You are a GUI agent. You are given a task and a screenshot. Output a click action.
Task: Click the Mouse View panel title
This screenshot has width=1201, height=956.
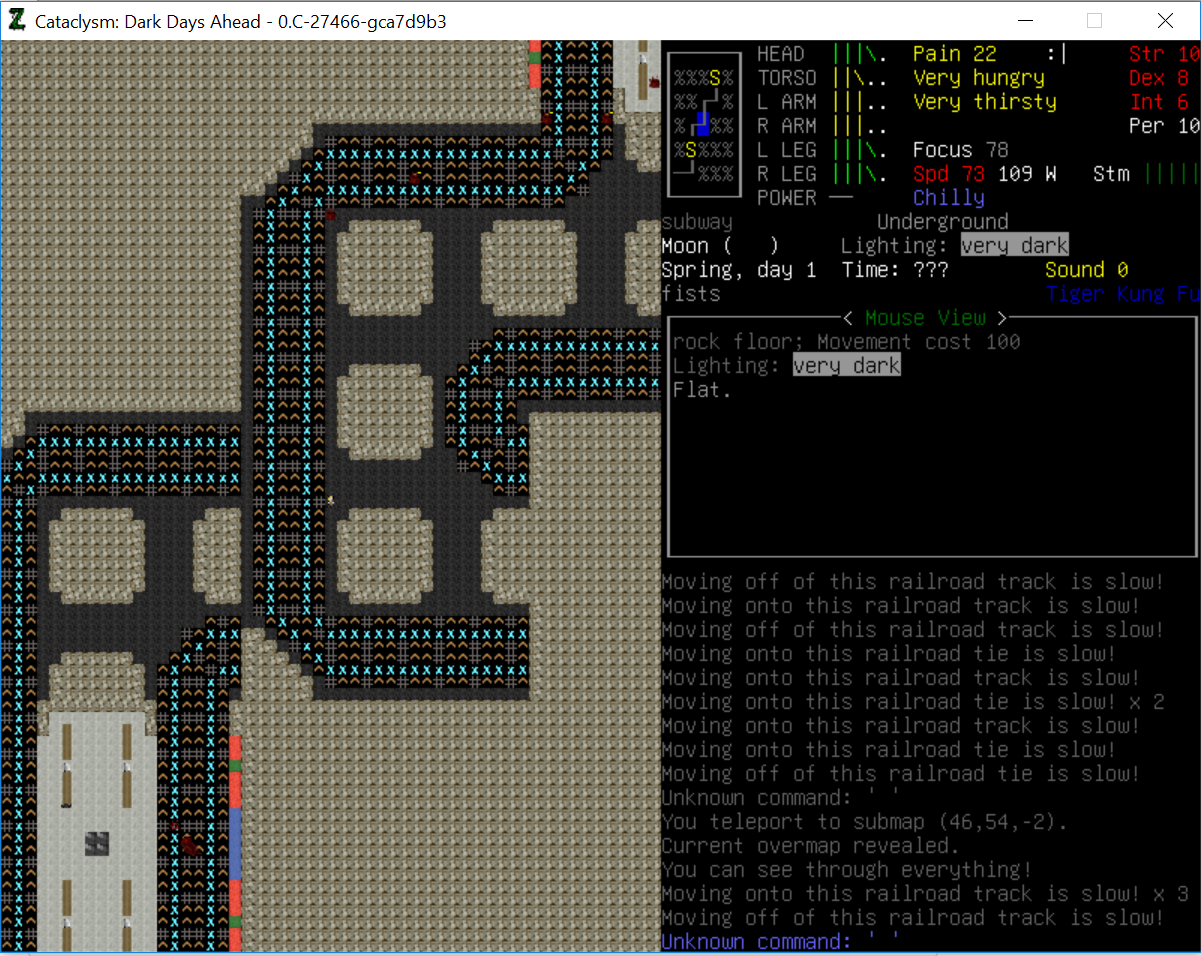click(x=925, y=318)
